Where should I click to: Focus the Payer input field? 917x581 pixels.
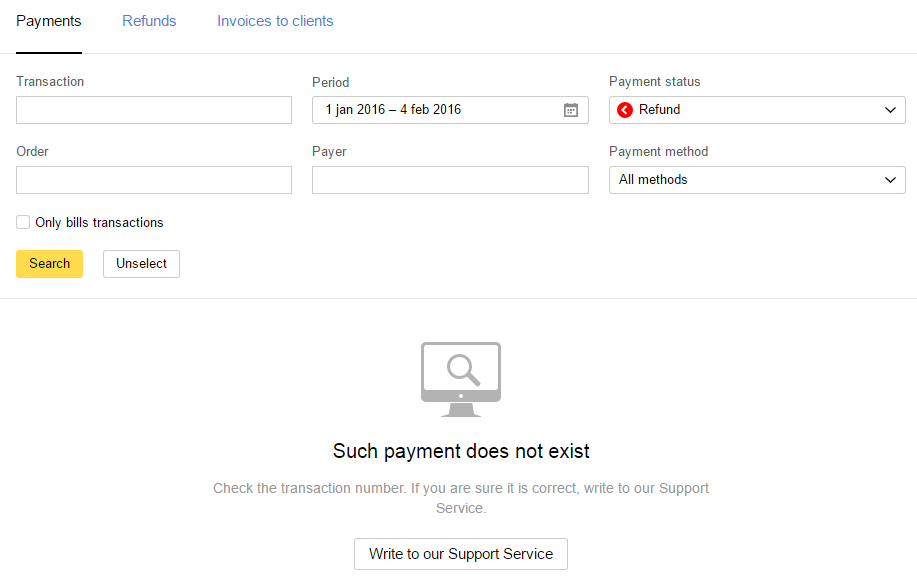pos(450,180)
